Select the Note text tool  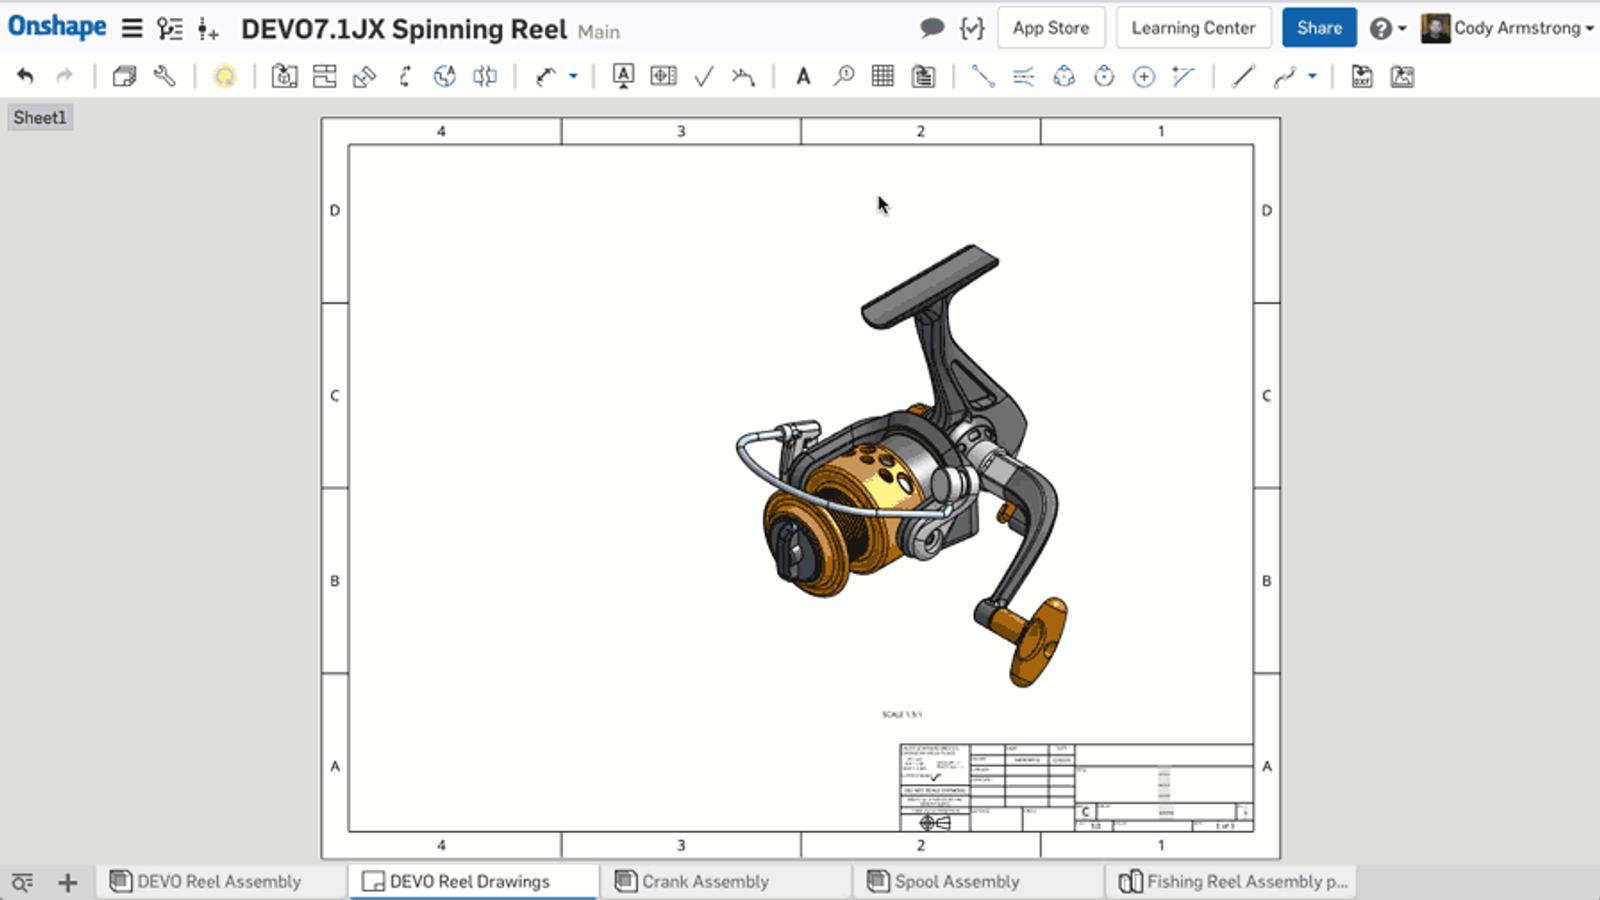(x=802, y=76)
